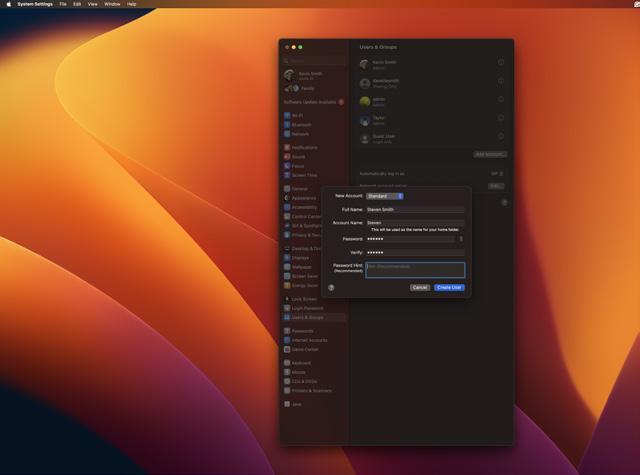Click the Verify password field

(x=415, y=253)
